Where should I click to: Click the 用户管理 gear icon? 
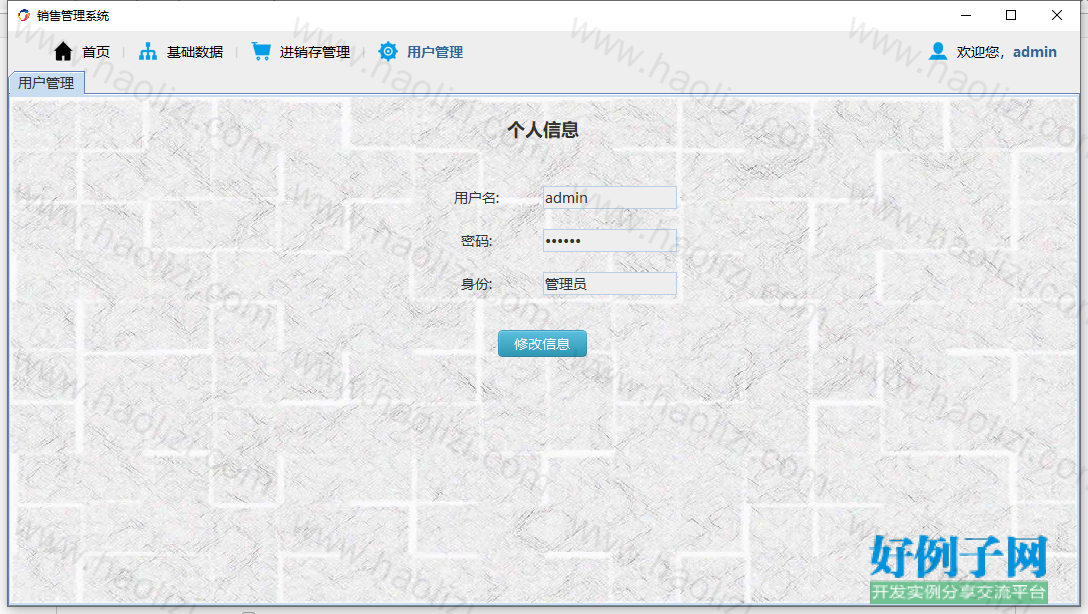point(388,51)
